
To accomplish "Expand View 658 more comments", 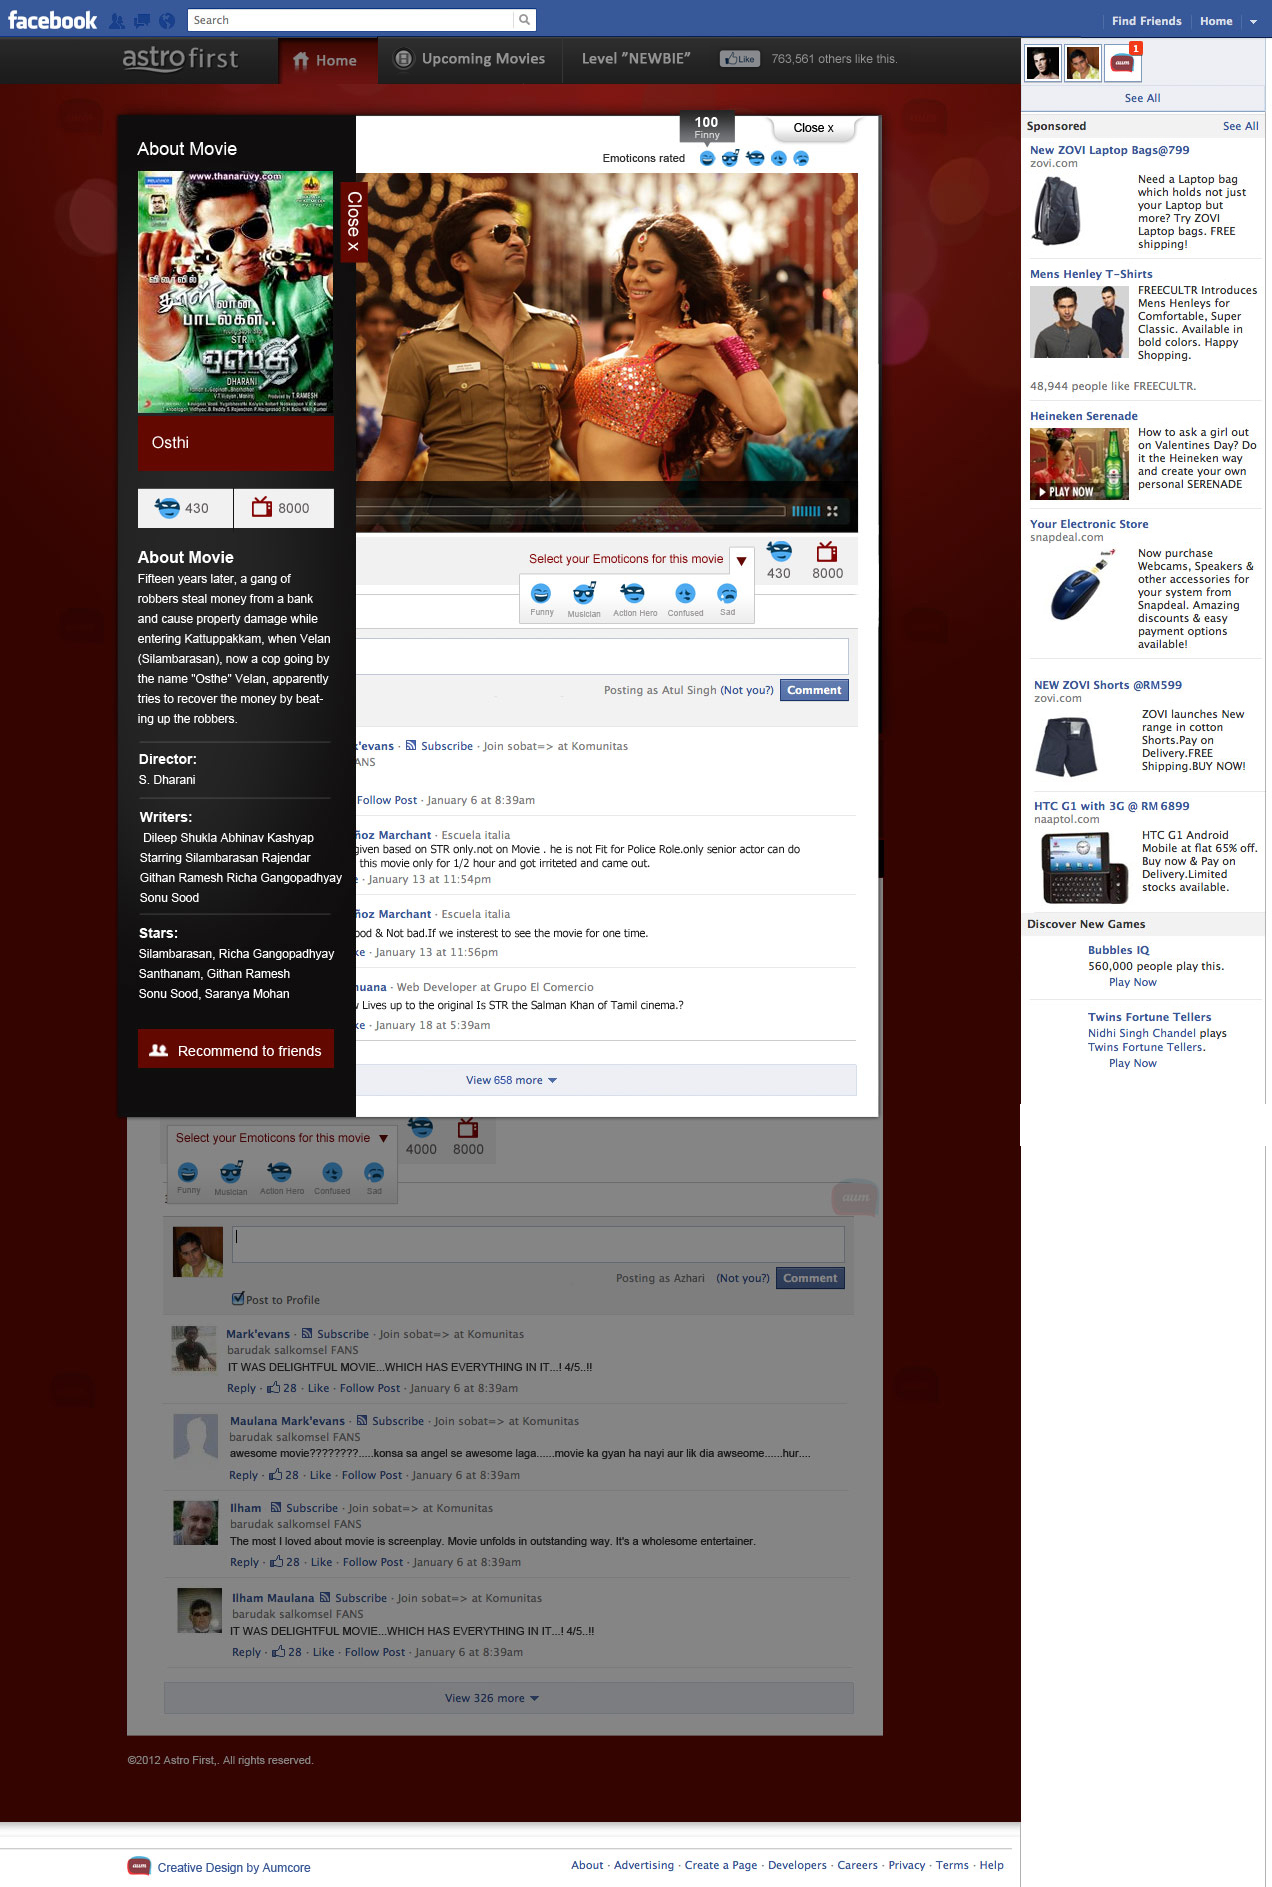I will coord(511,1080).
